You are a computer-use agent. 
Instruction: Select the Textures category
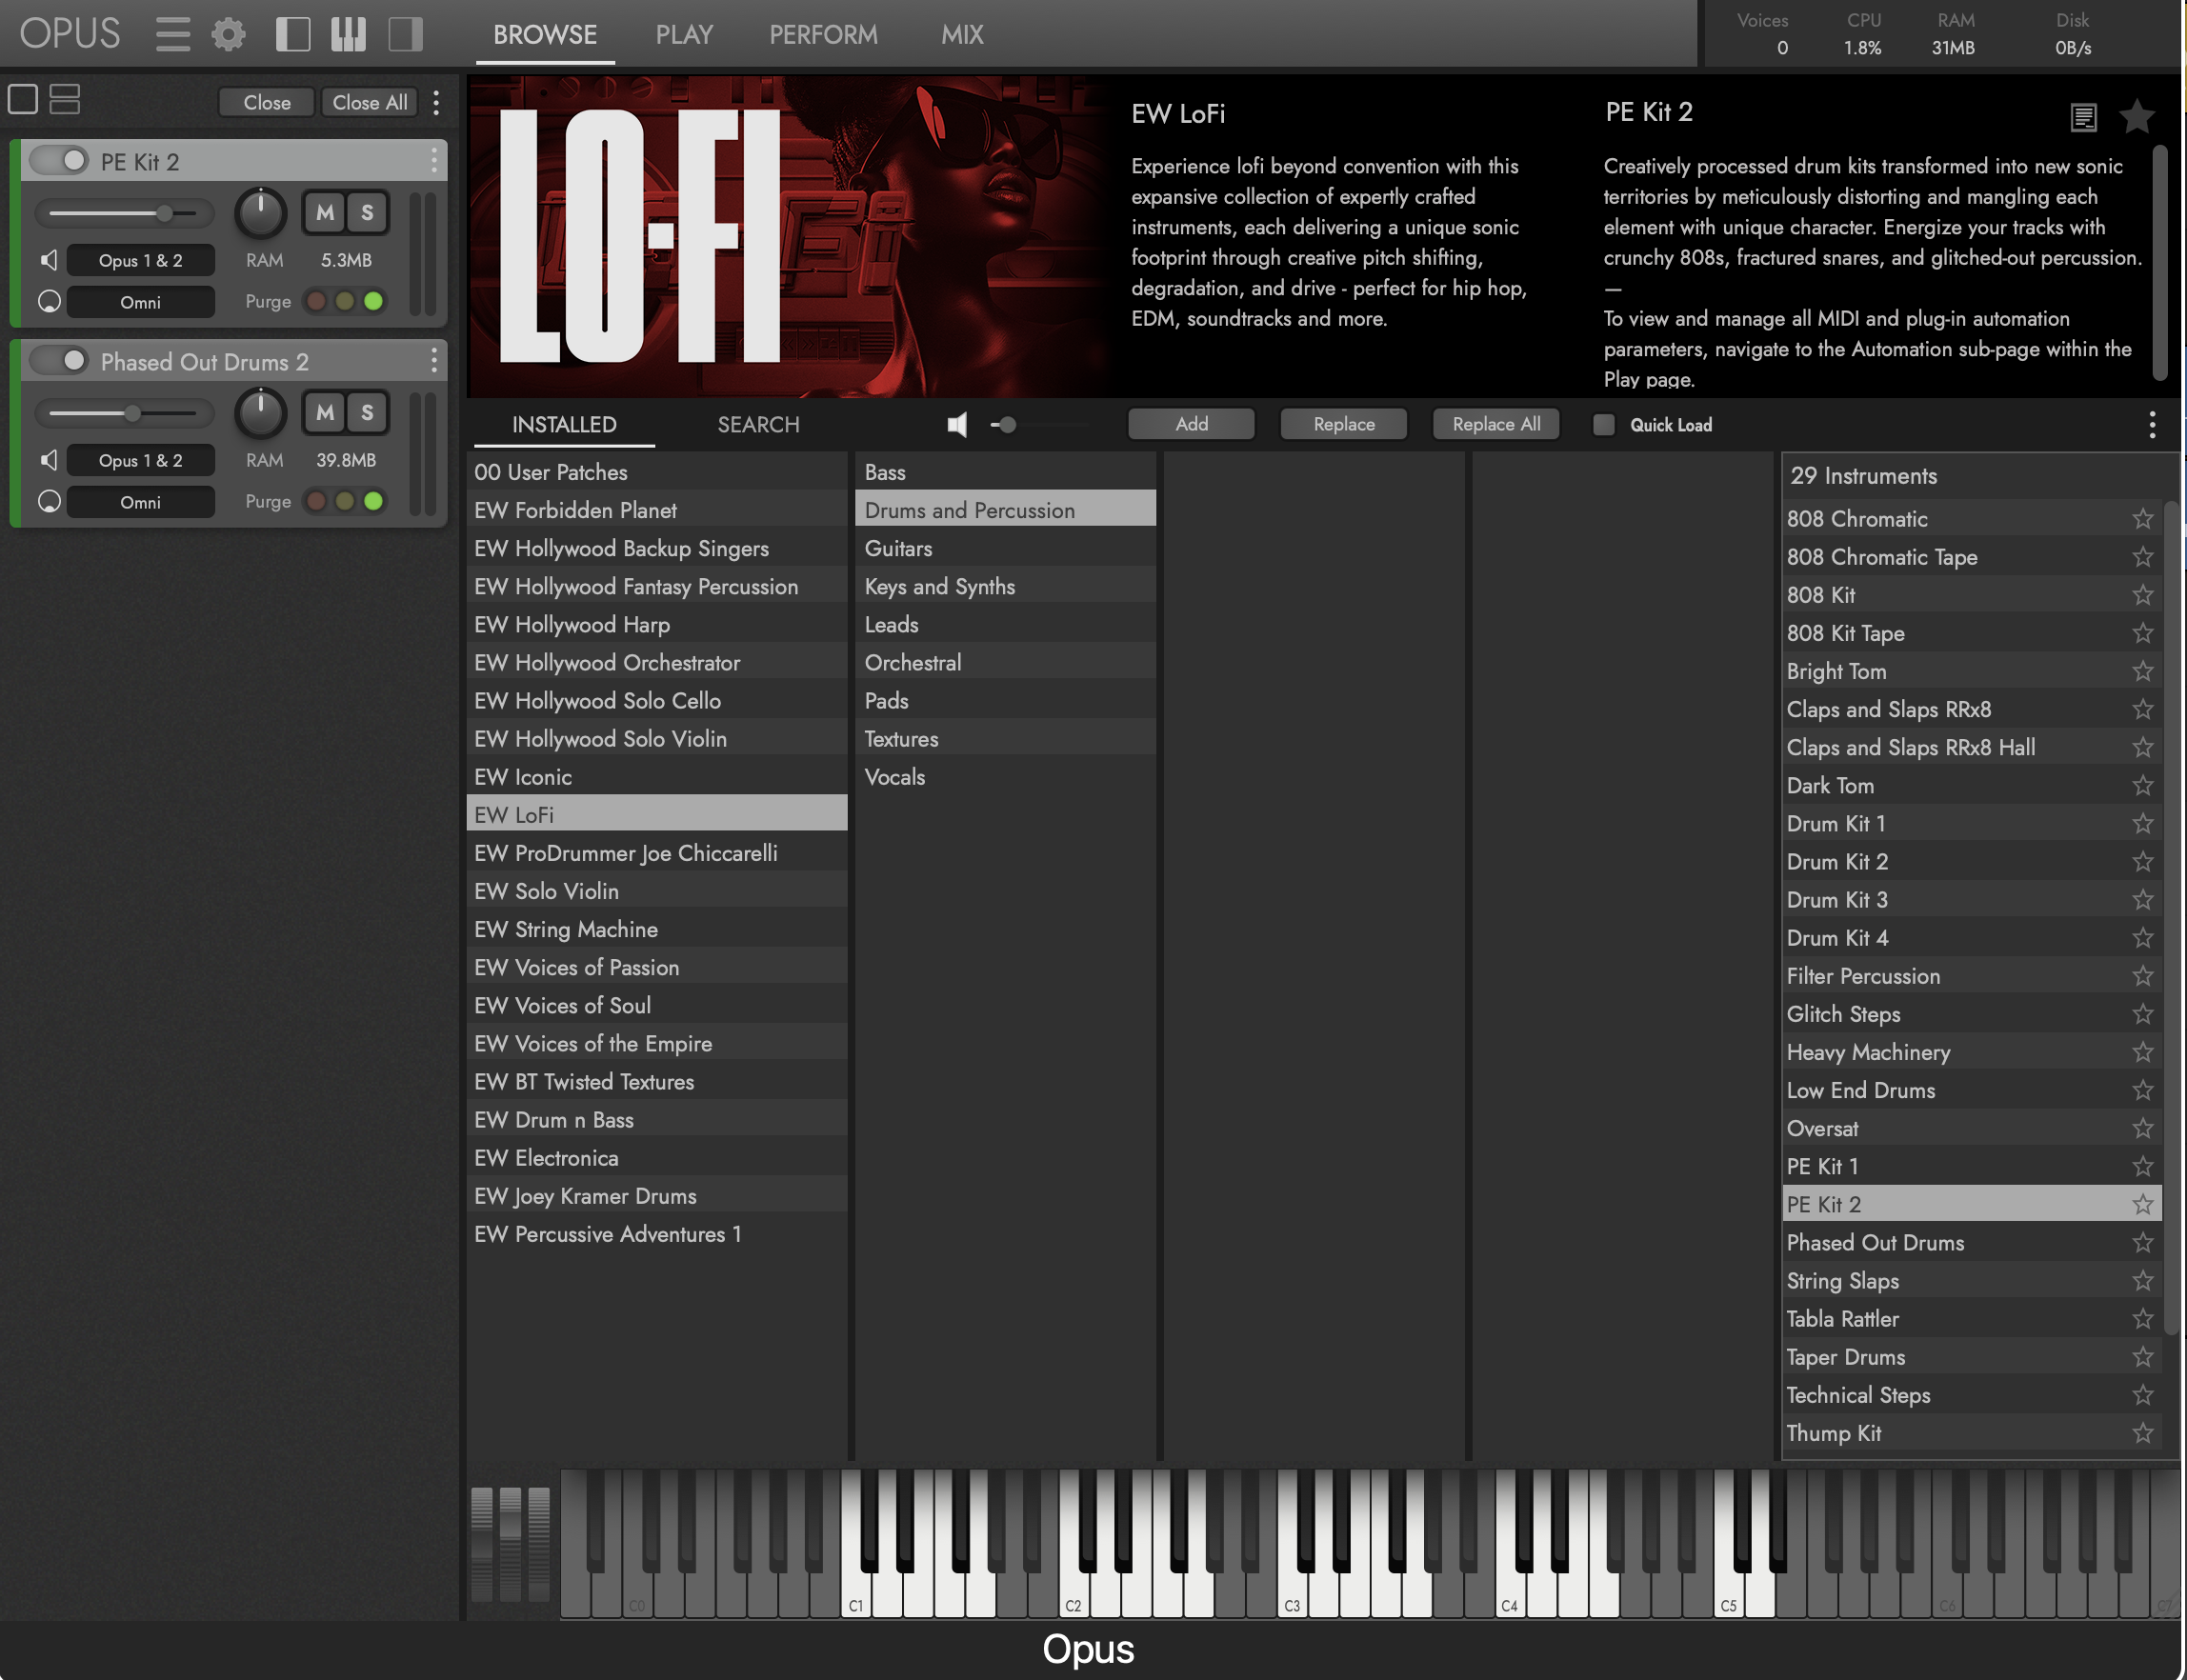(x=1005, y=739)
